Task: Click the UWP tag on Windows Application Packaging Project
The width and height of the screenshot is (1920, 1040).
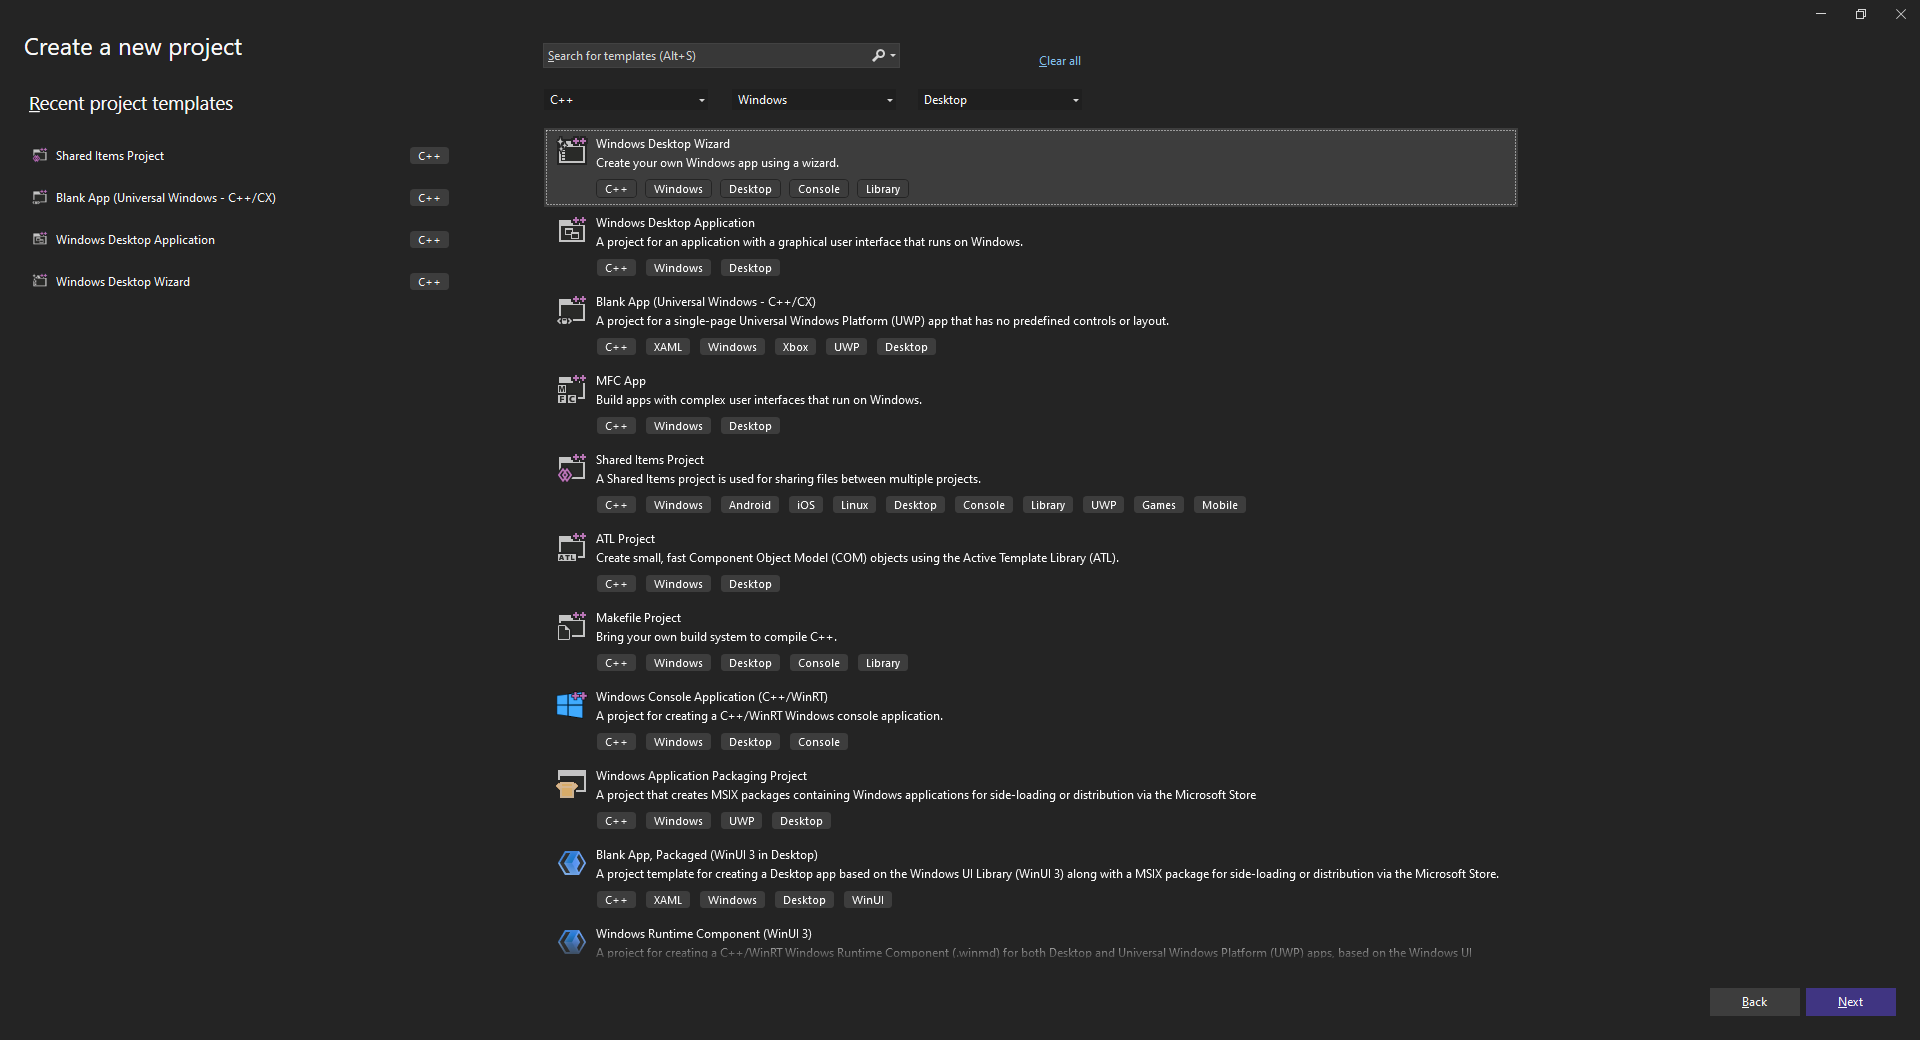Action: 741,821
